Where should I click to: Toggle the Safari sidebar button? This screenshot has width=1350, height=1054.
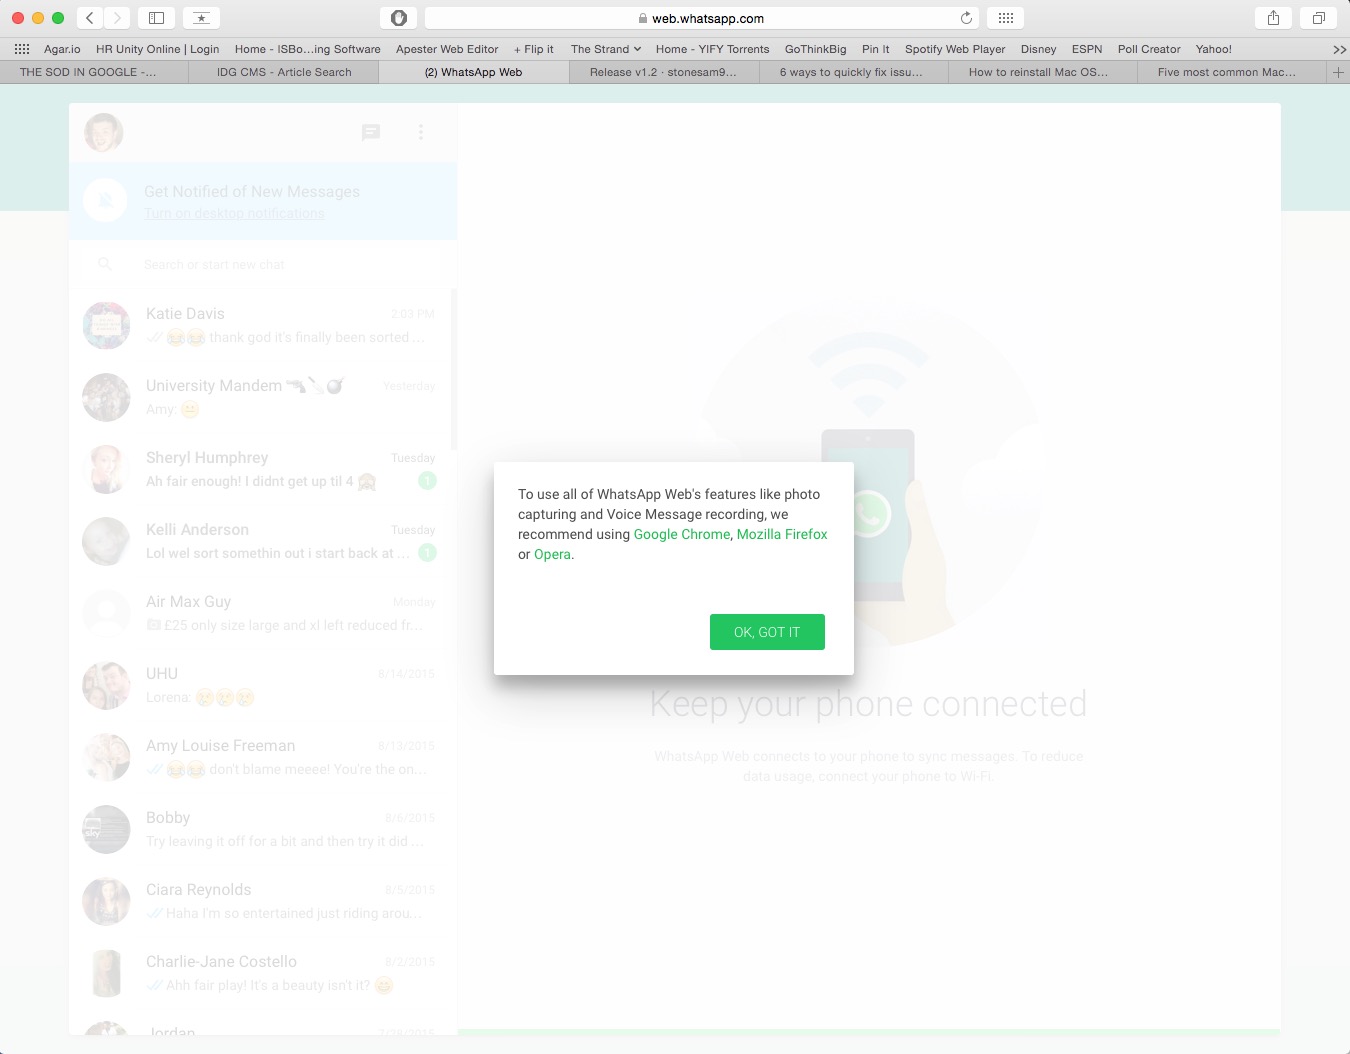156,18
